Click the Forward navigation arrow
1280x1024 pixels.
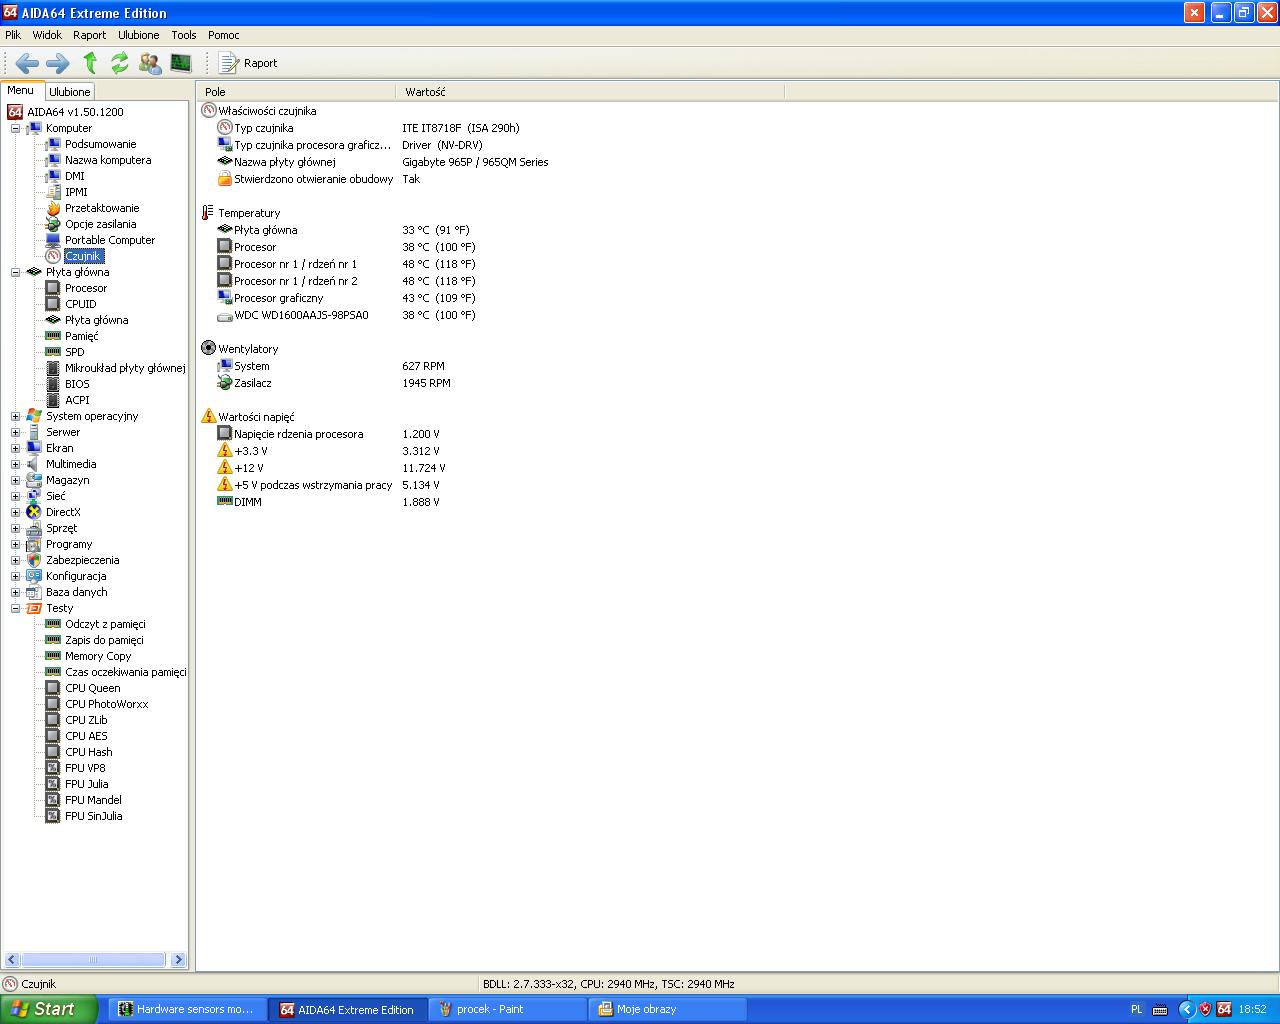(x=58, y=63)
